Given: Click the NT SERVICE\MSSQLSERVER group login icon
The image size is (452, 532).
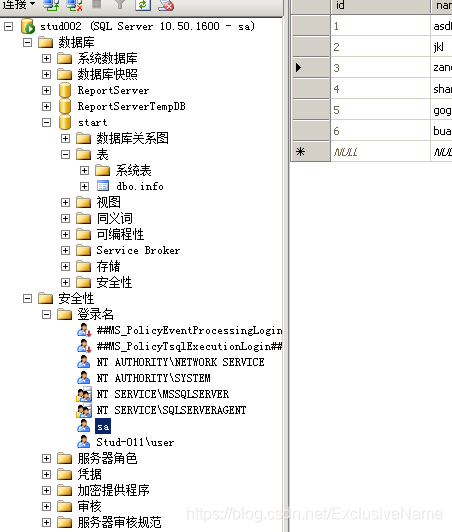Looking at the screenshot, I should pyautogui.click(x=84, y=394).
